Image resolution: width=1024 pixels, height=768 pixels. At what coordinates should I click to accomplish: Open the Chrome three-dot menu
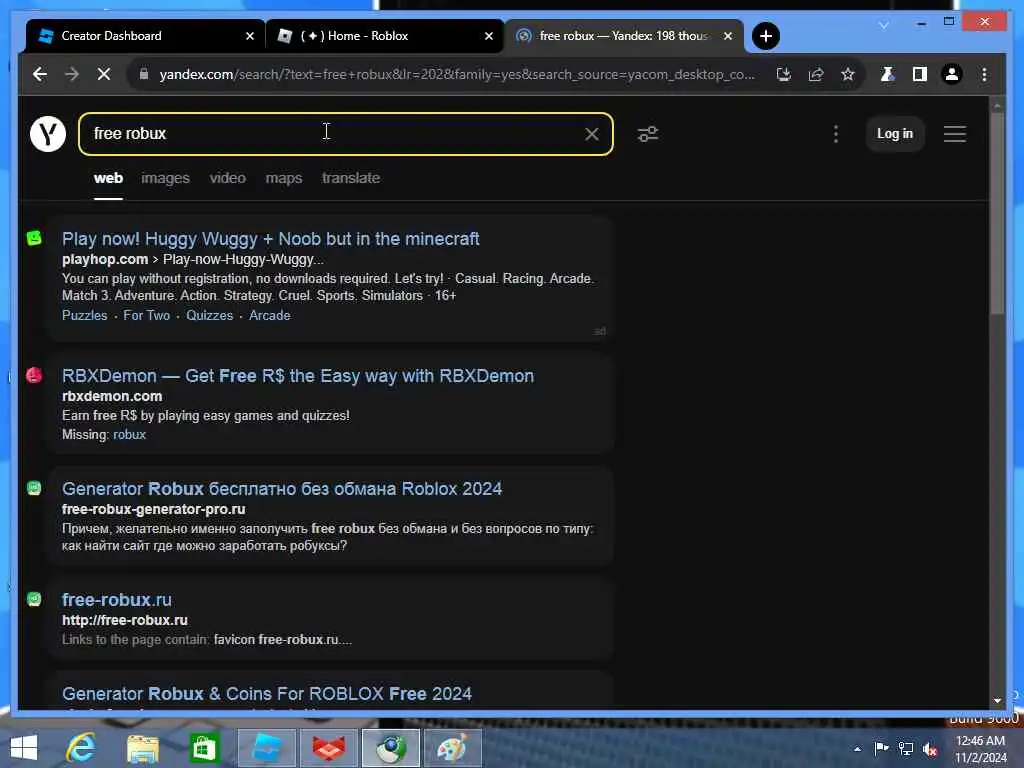pos(984,74)
